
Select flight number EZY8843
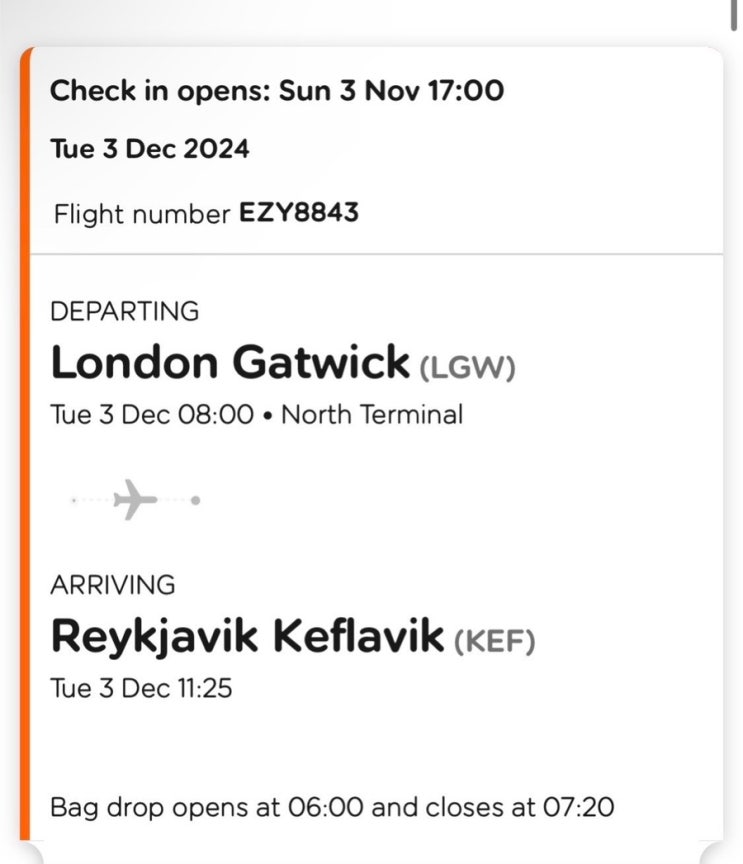coord(298,213)
